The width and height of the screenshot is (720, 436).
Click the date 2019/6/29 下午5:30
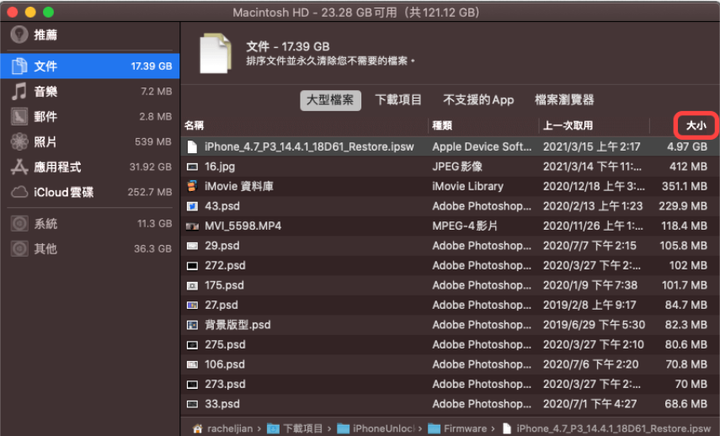coord(594,325)
